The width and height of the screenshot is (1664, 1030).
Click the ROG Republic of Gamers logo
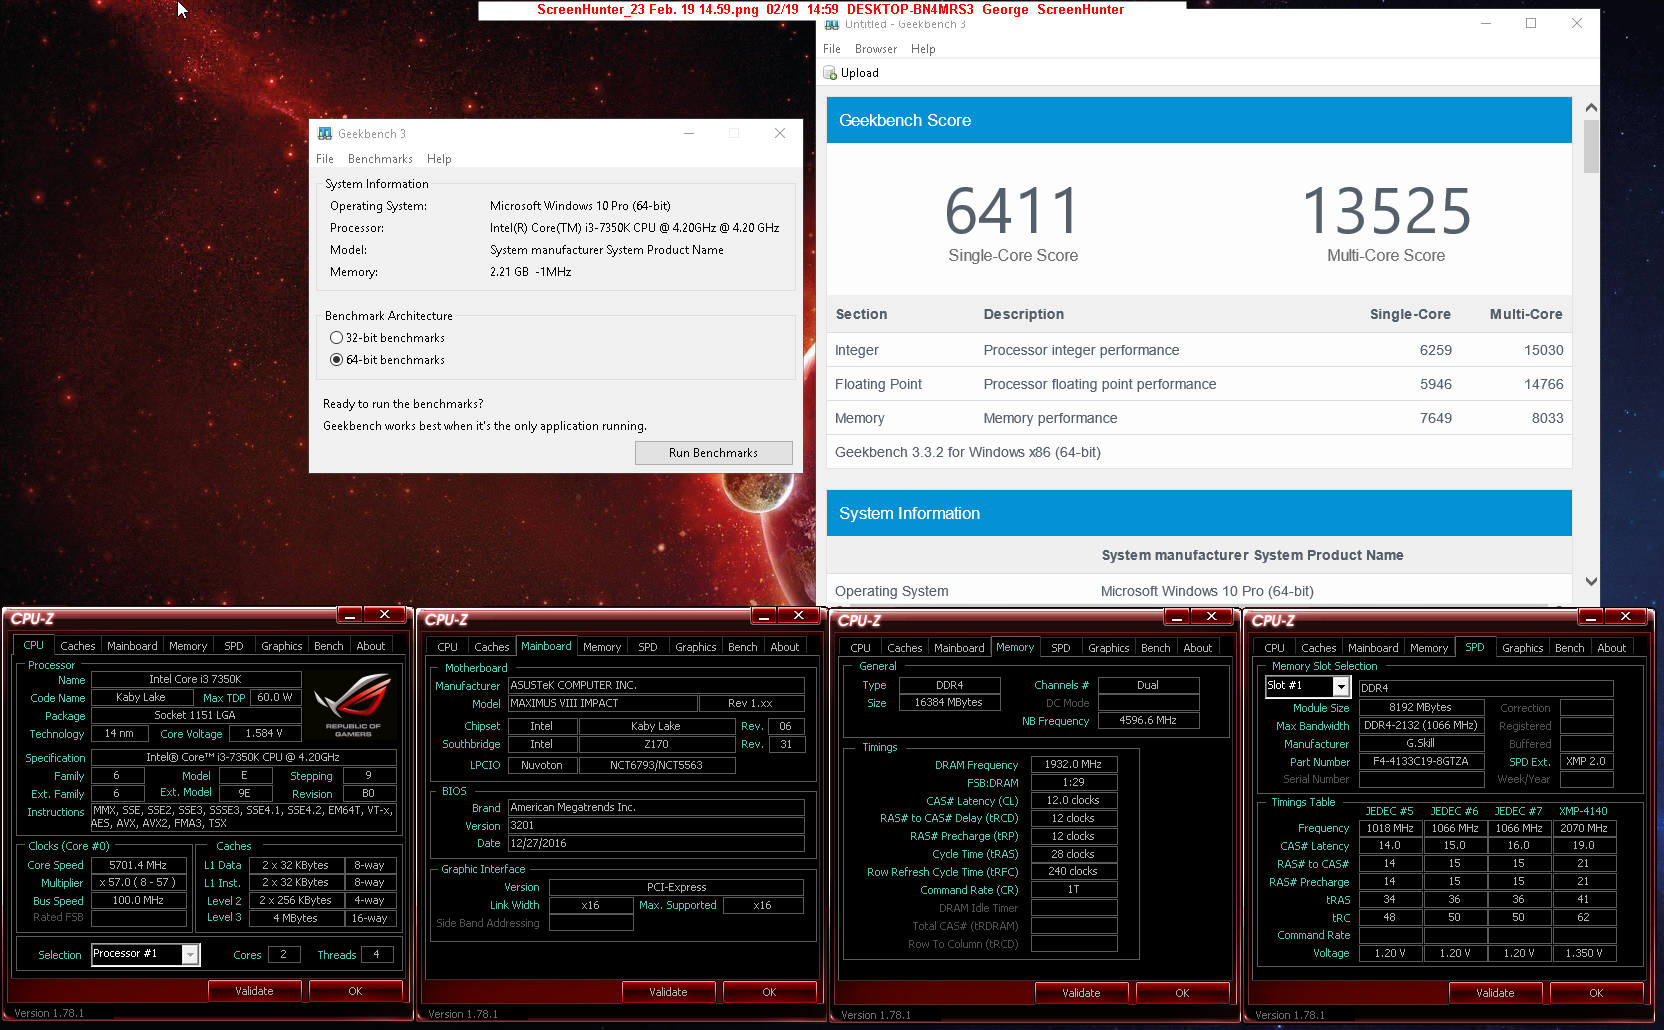tap(353, 705)
